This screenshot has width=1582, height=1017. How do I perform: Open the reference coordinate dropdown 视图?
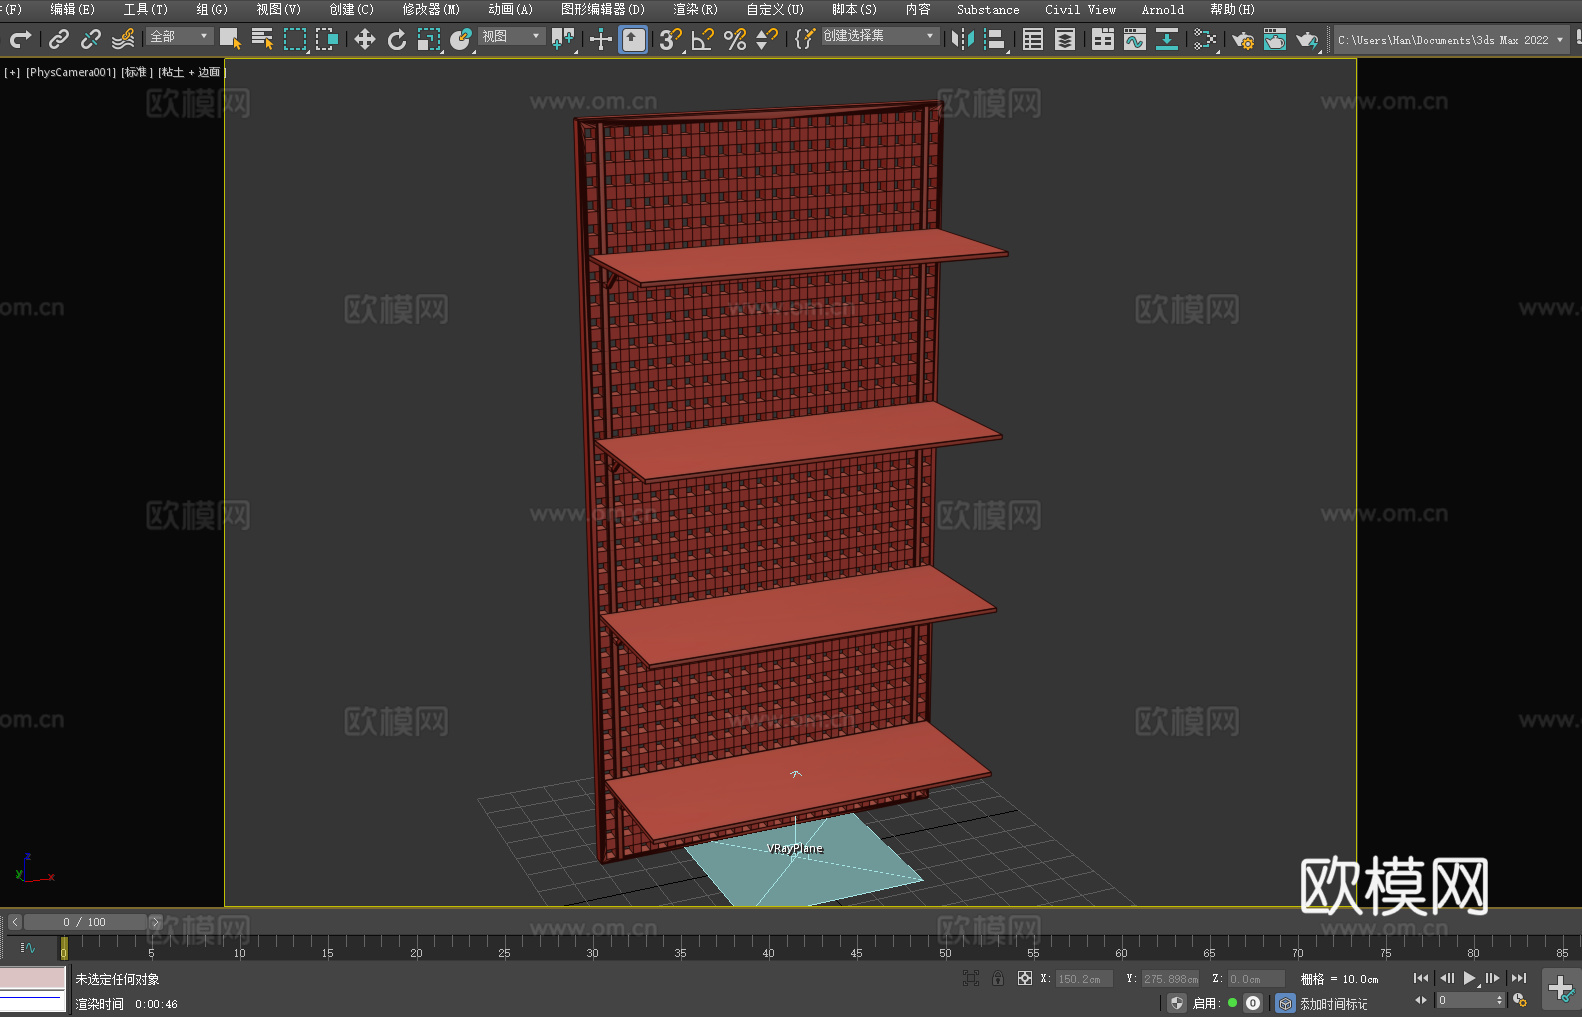[512, 36]
